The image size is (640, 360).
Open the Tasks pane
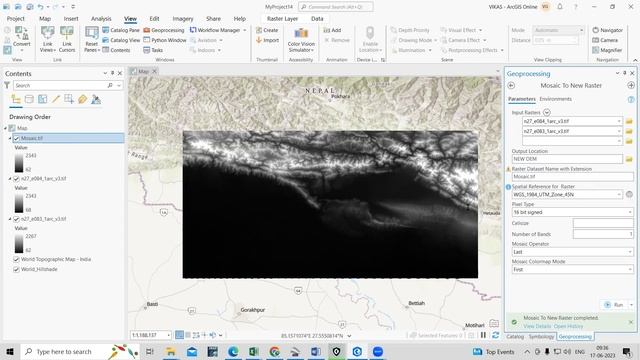point(153,50)
